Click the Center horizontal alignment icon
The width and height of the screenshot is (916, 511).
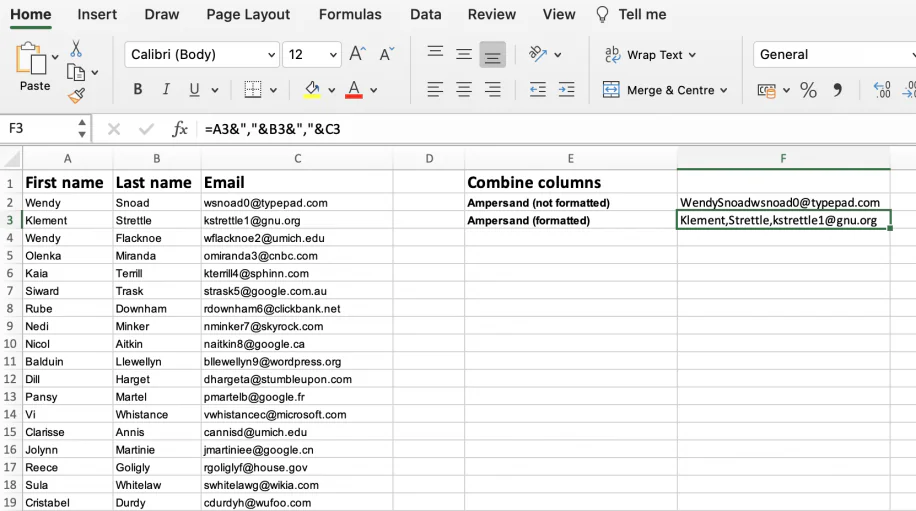[x=464, y=90]
